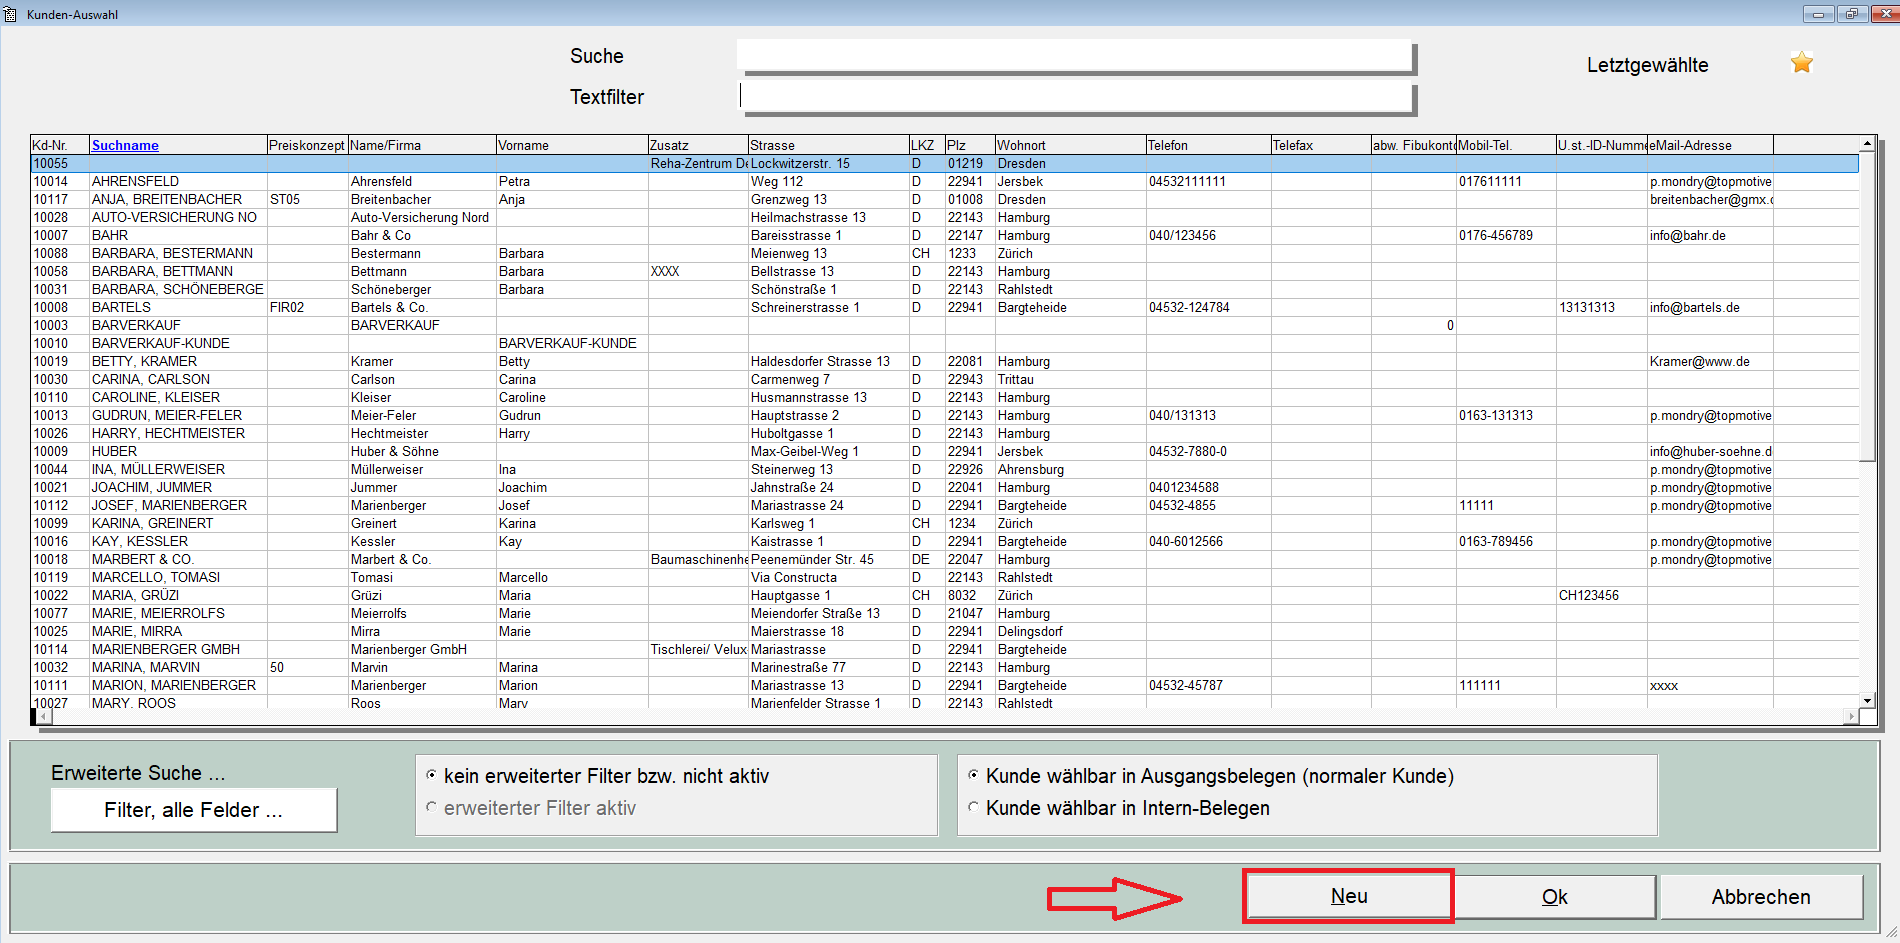This screenshot has height=943, width=1900.
Task: Select row 'BARBARA, SCHÖNEBERGE'
Action: point(945,289)
